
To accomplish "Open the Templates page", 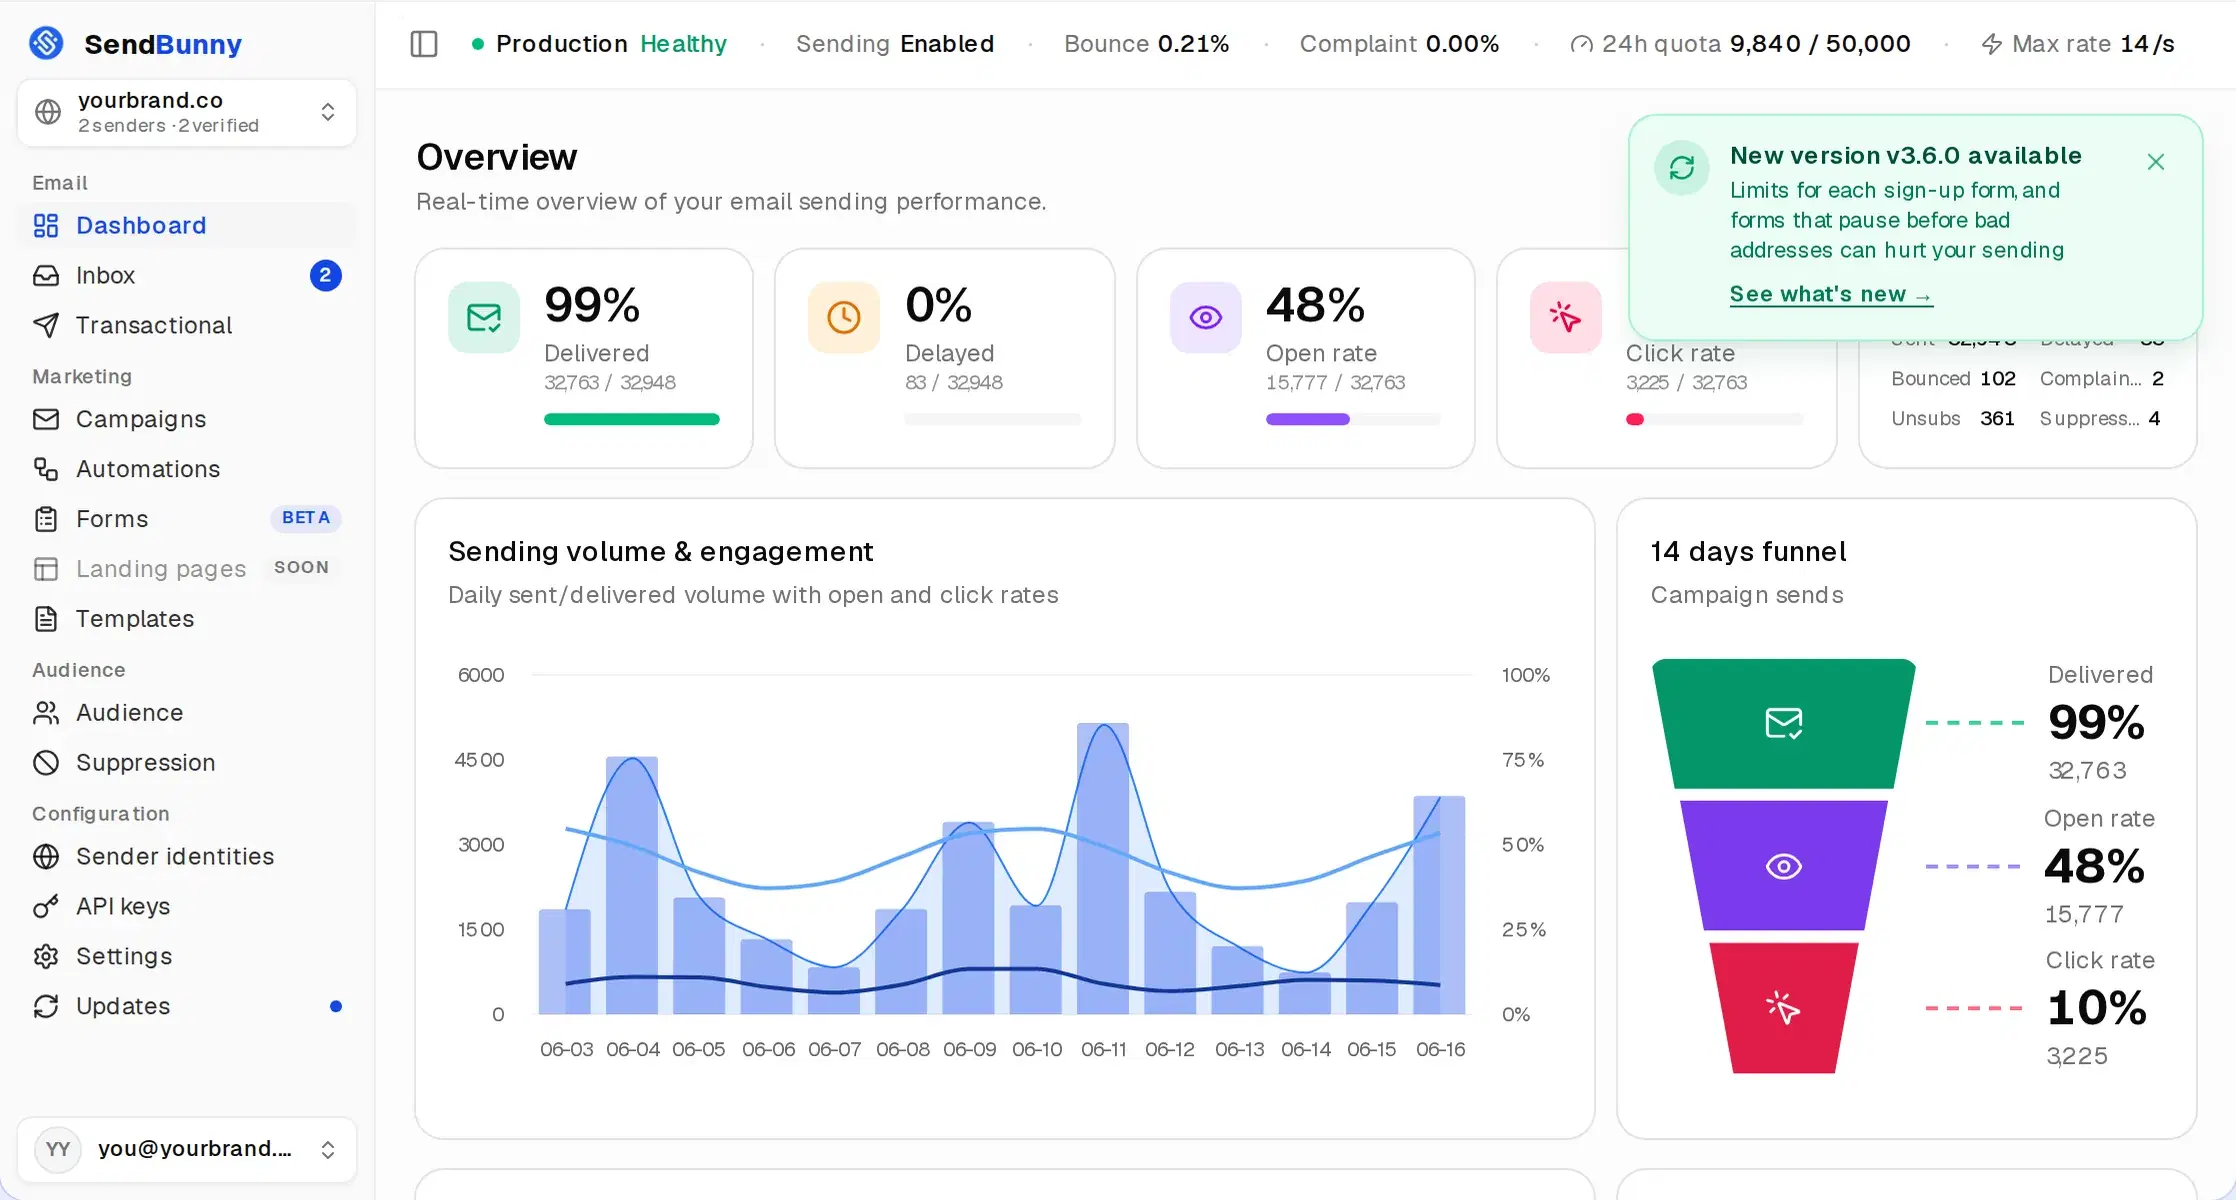I will 187,619.
